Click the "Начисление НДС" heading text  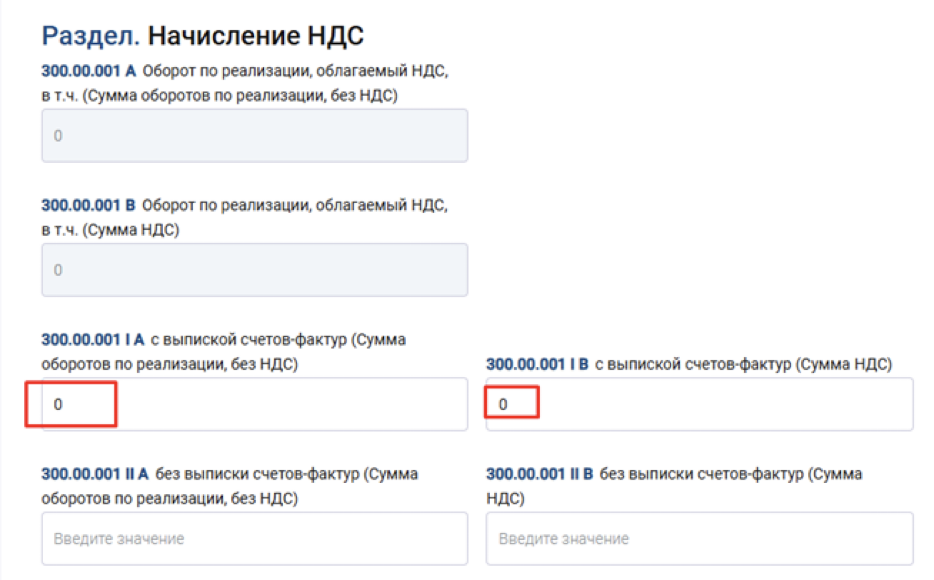(x=255, y=36)
